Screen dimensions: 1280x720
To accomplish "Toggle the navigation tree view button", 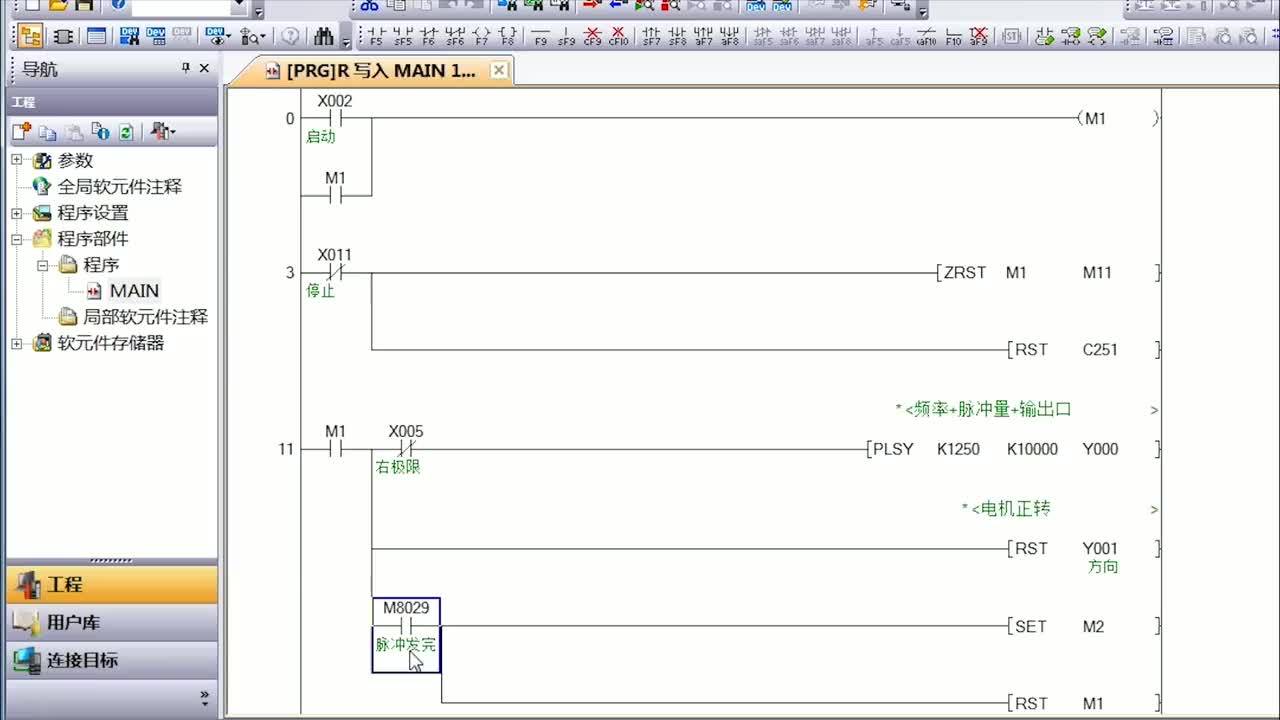I will 30,37.
